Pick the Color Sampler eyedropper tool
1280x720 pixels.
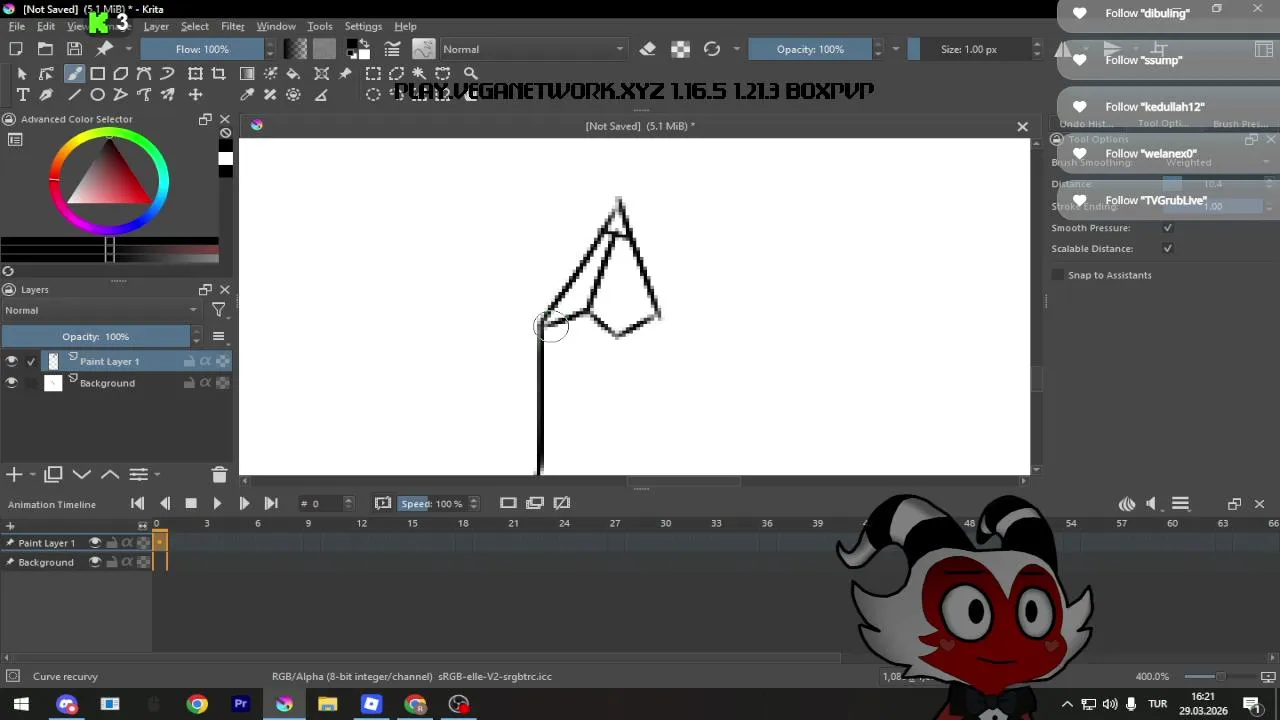[x=247, y=95]
